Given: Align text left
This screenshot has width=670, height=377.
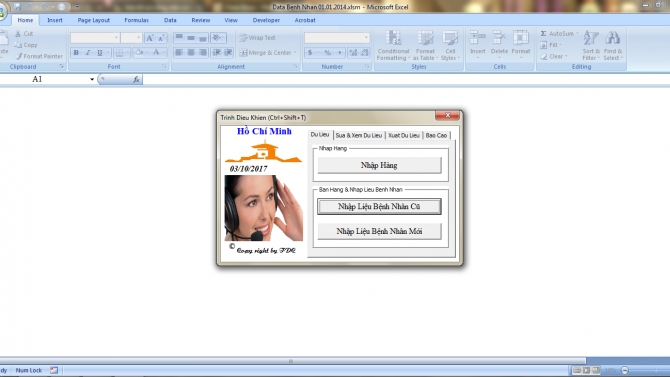Looking at the screenshot, I should [x=179, y=53].
